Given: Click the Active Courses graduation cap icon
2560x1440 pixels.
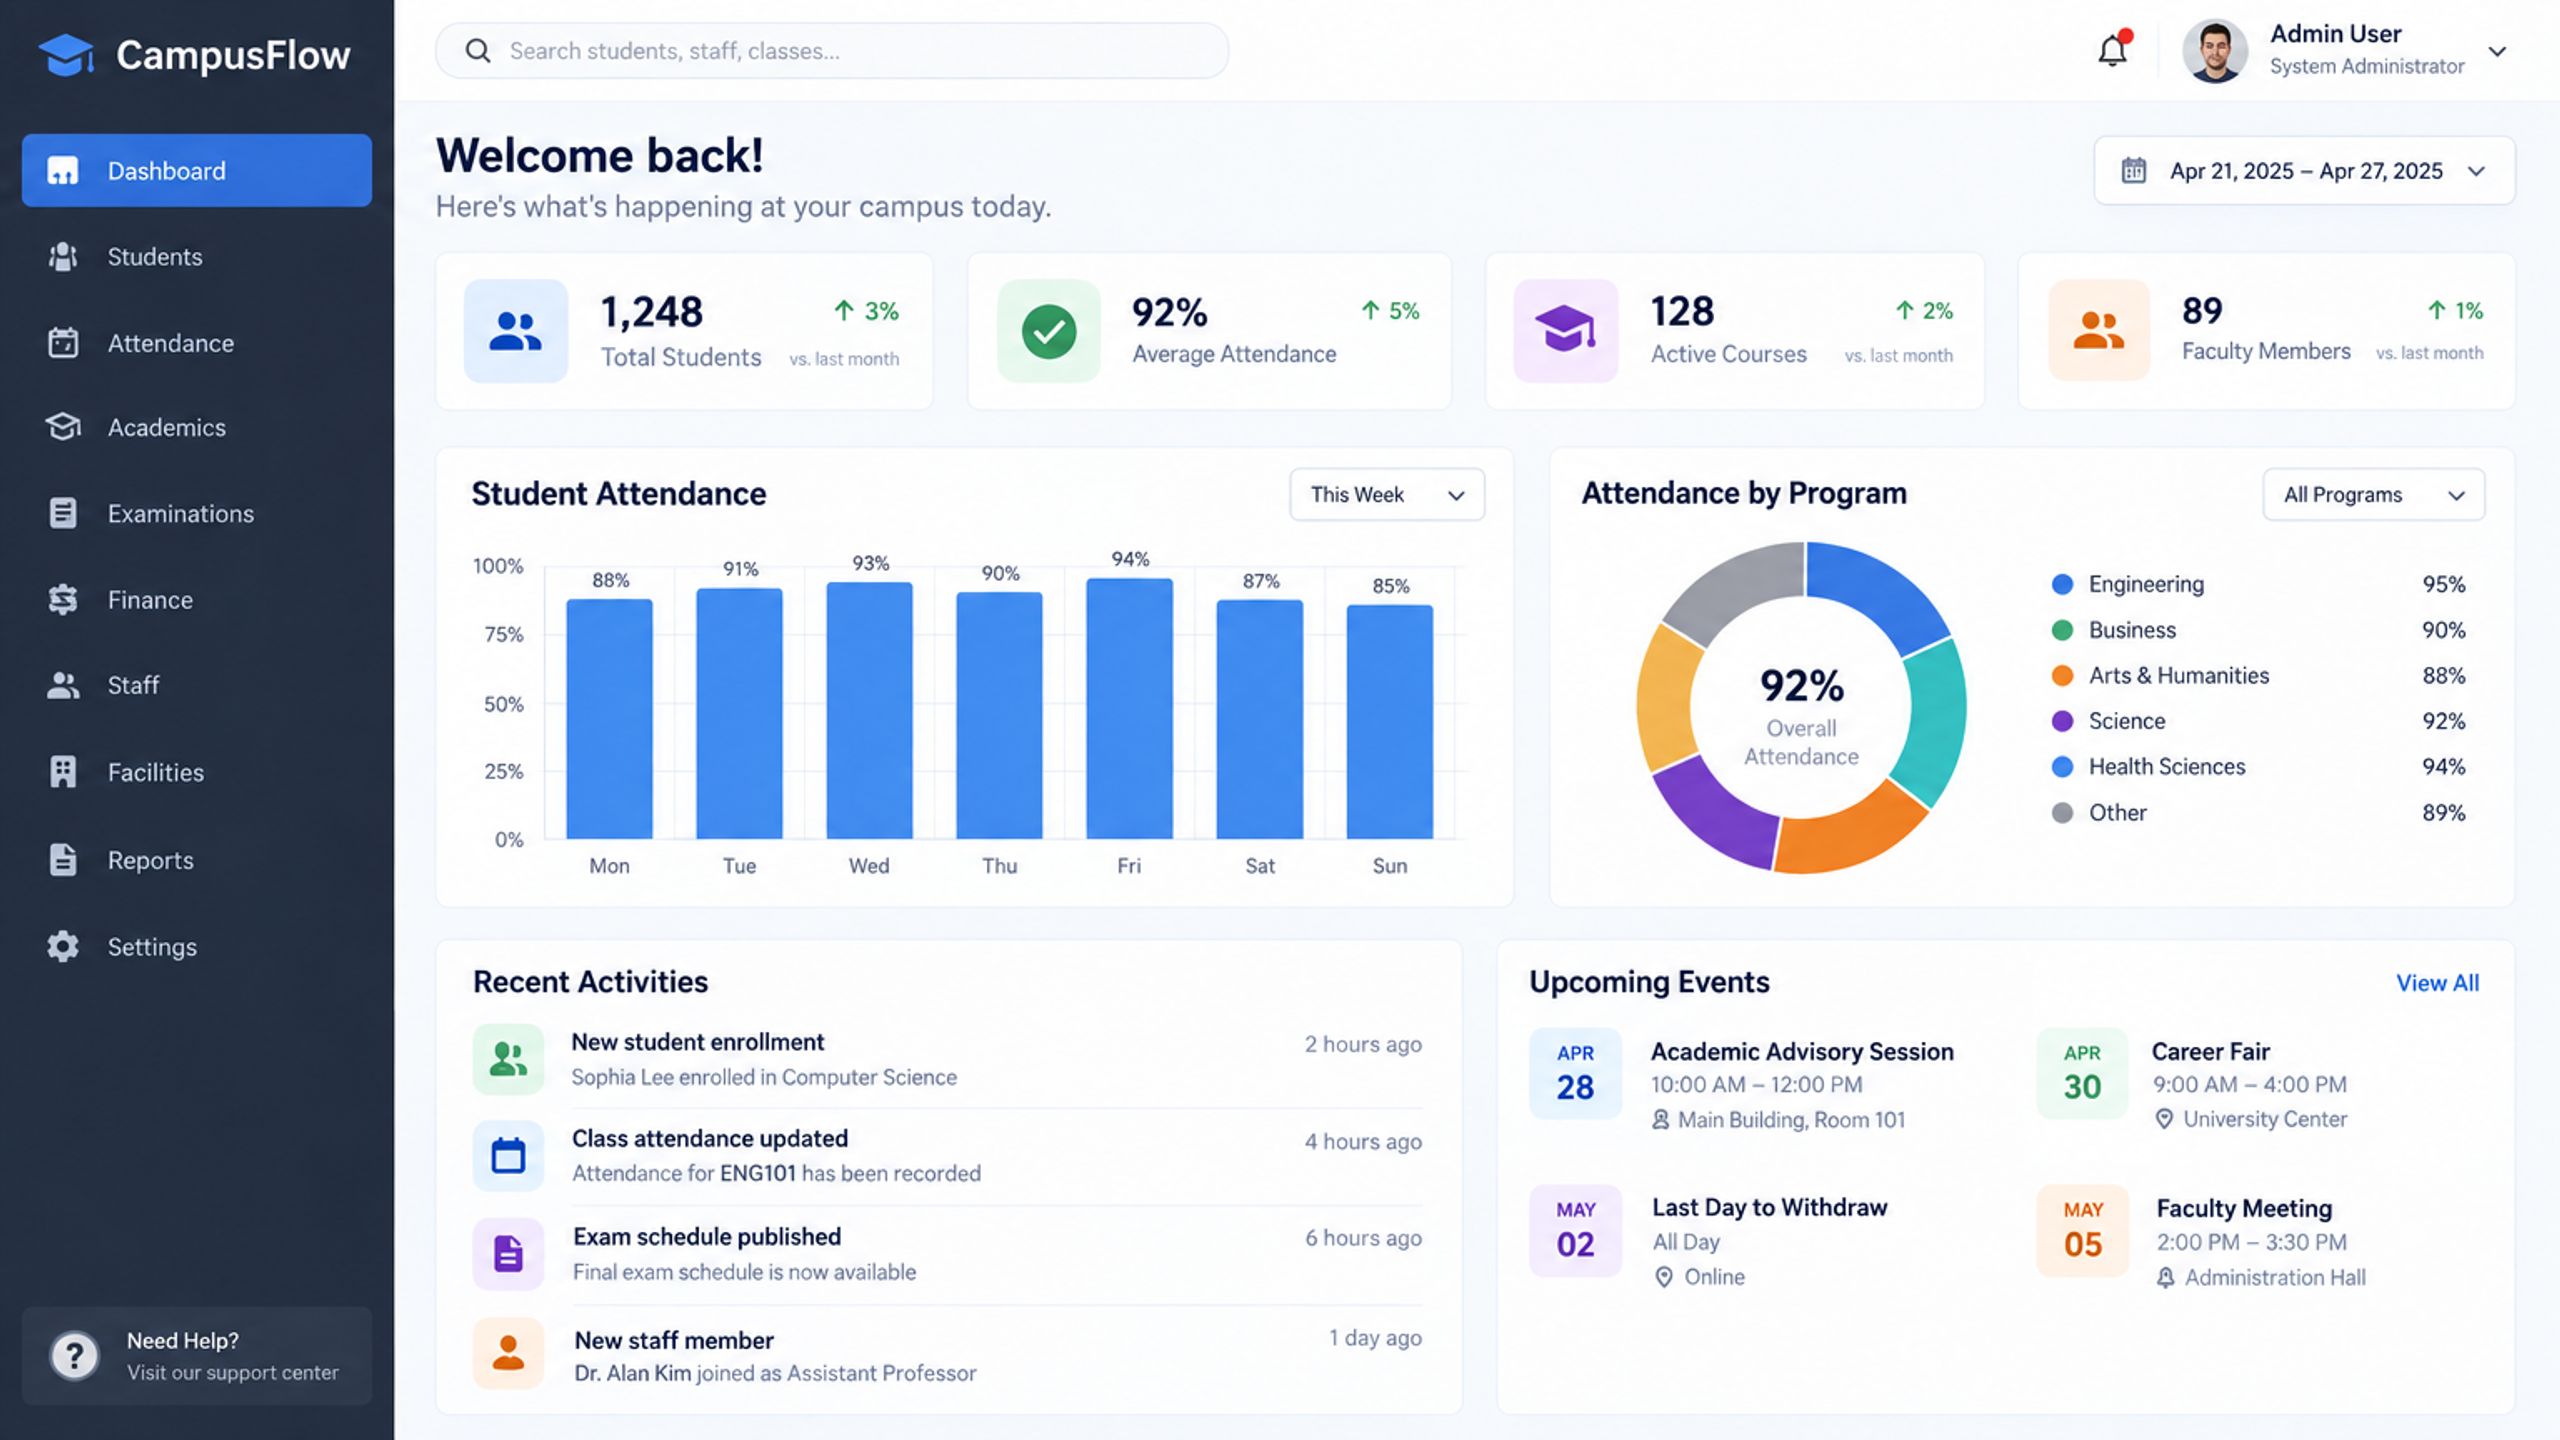Looking at the screenshot, I should pyautogui.click(x=1565, y=331).
